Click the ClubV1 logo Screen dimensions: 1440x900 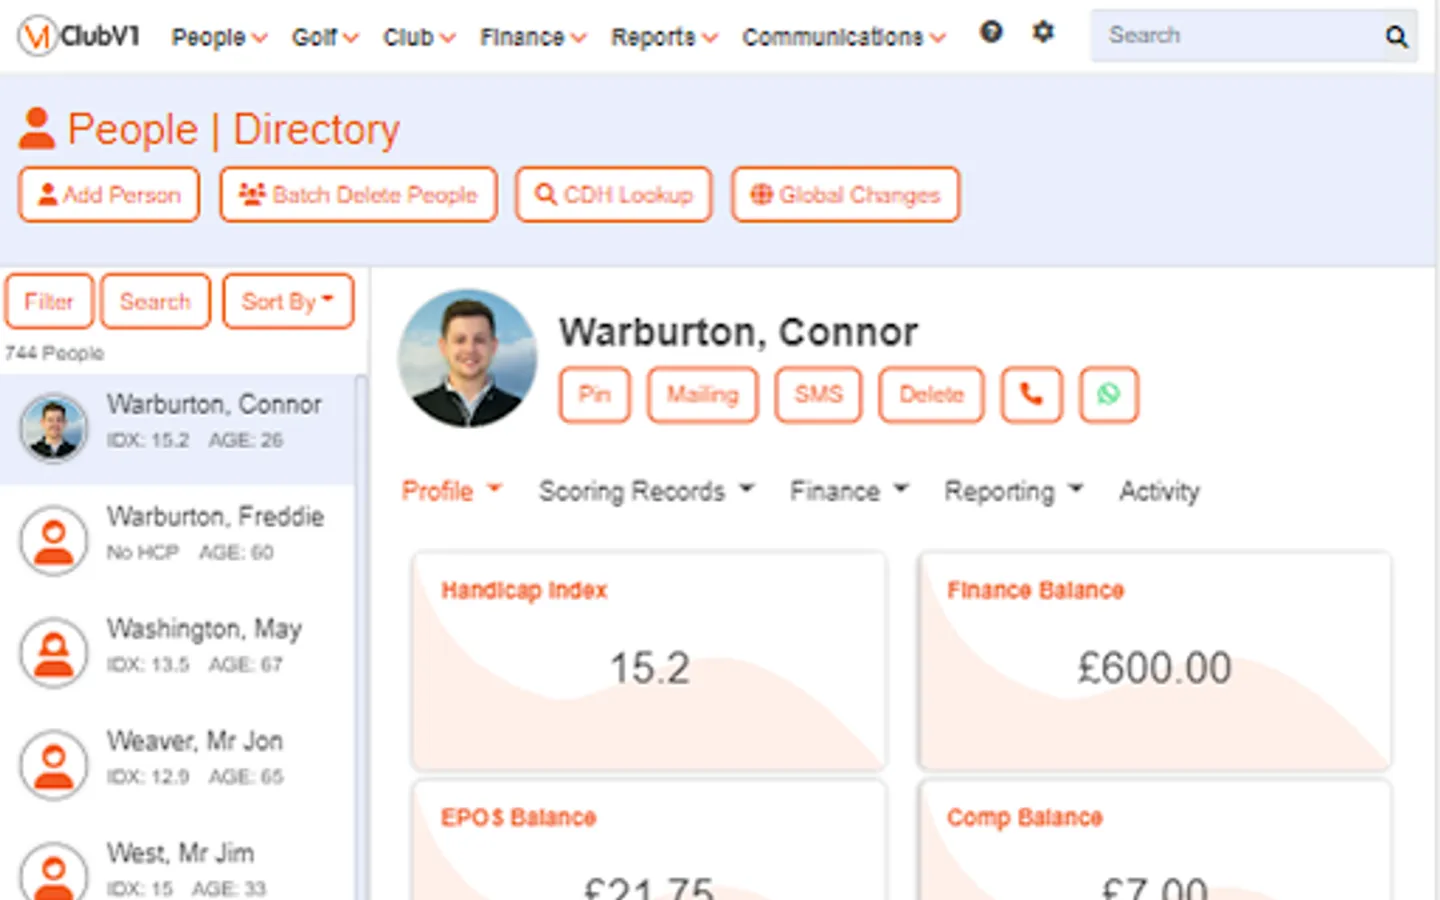(78, 36)
